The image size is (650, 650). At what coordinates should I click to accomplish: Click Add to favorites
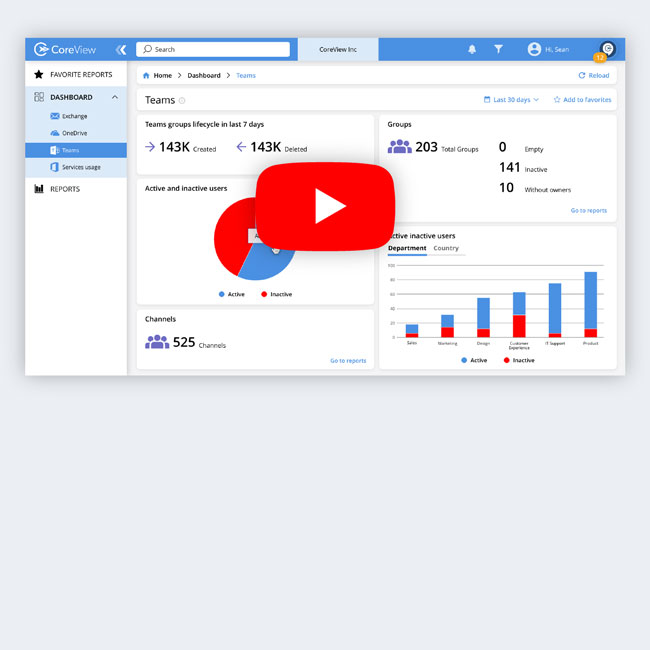582,99
